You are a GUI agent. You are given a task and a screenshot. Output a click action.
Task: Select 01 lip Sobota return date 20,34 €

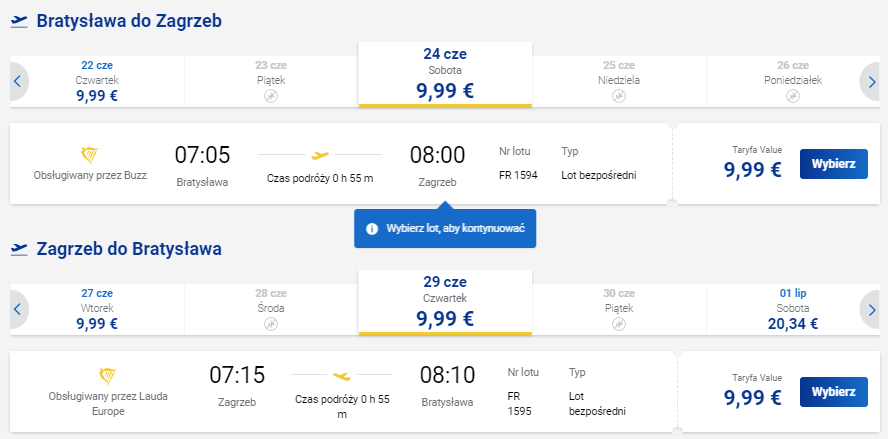792,309
